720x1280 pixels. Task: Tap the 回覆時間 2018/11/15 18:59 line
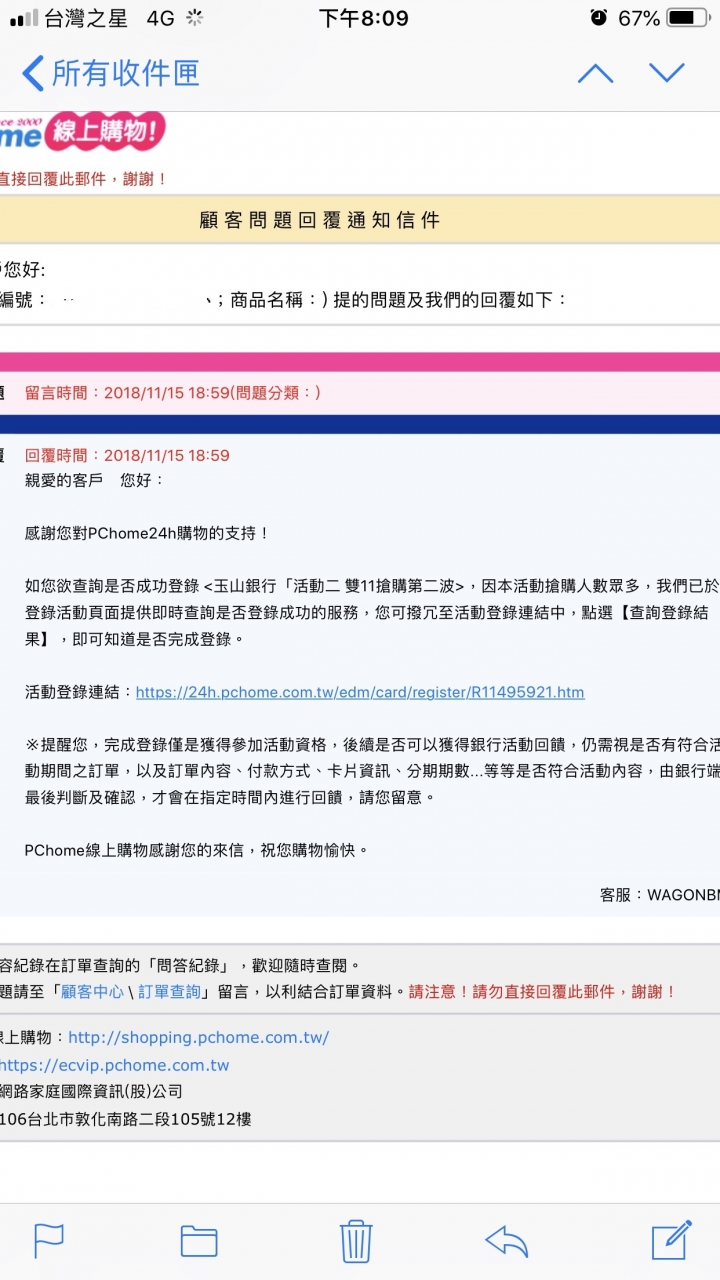tap(127, 455)
